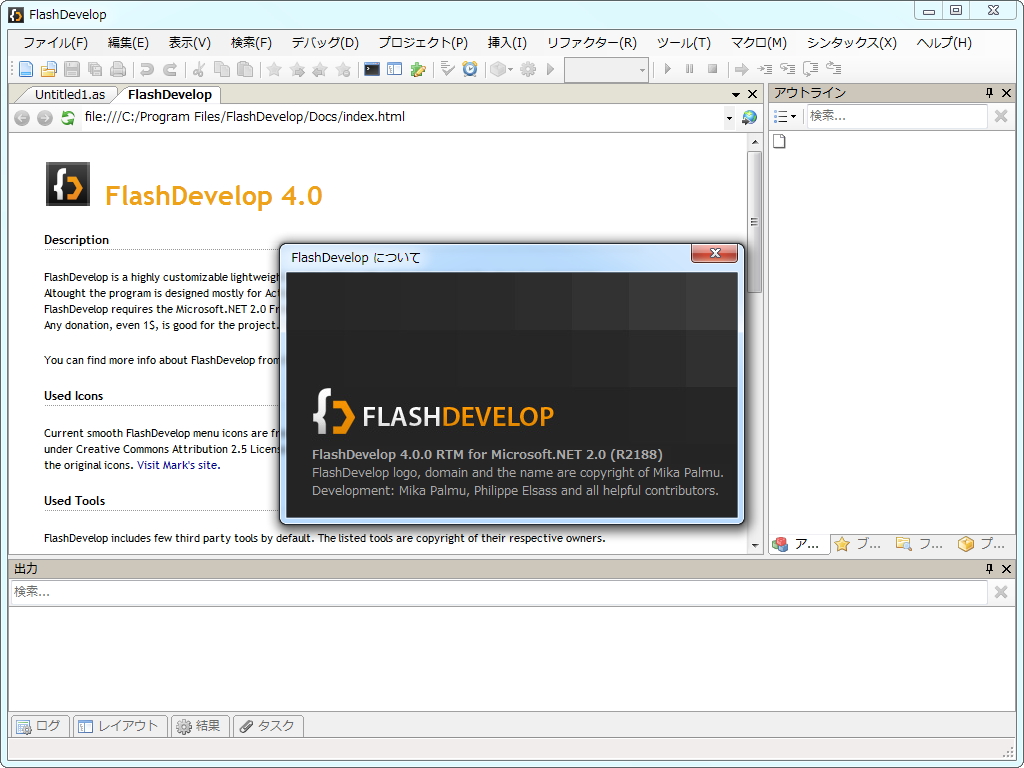Run the project with the Start arrow
This screenshot has height=768, width=1024.
click(x=666, y=69)
